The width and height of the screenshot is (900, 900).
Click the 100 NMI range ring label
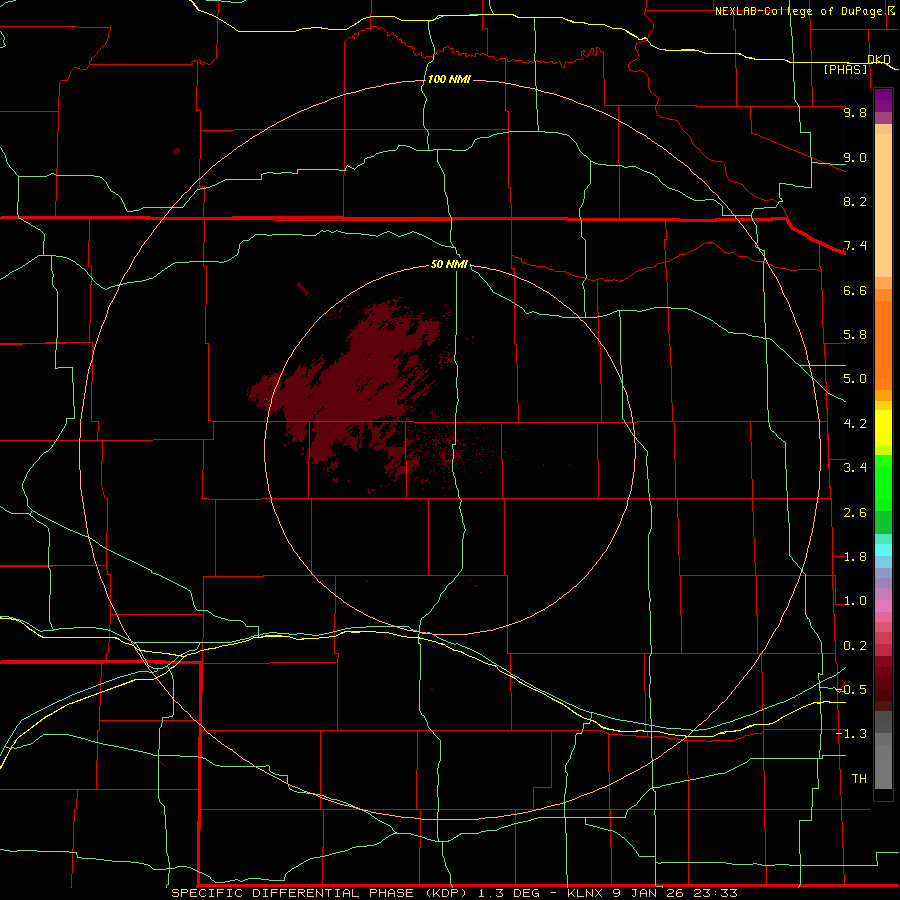point(449,79)
